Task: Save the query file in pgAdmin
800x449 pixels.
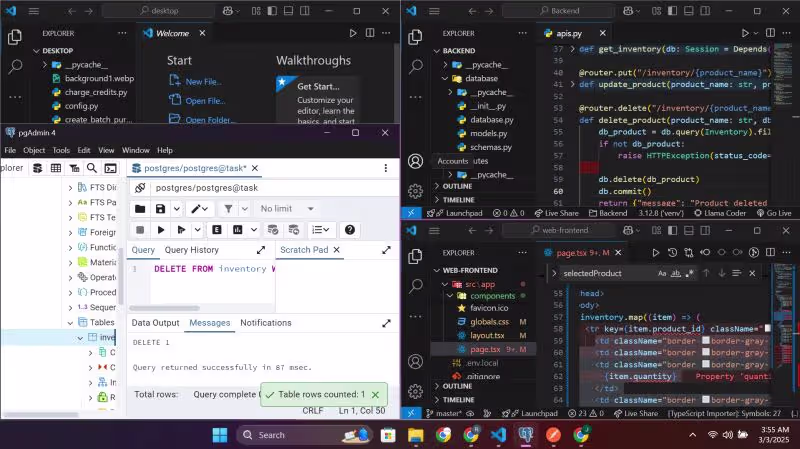Action: coord(160,209)
